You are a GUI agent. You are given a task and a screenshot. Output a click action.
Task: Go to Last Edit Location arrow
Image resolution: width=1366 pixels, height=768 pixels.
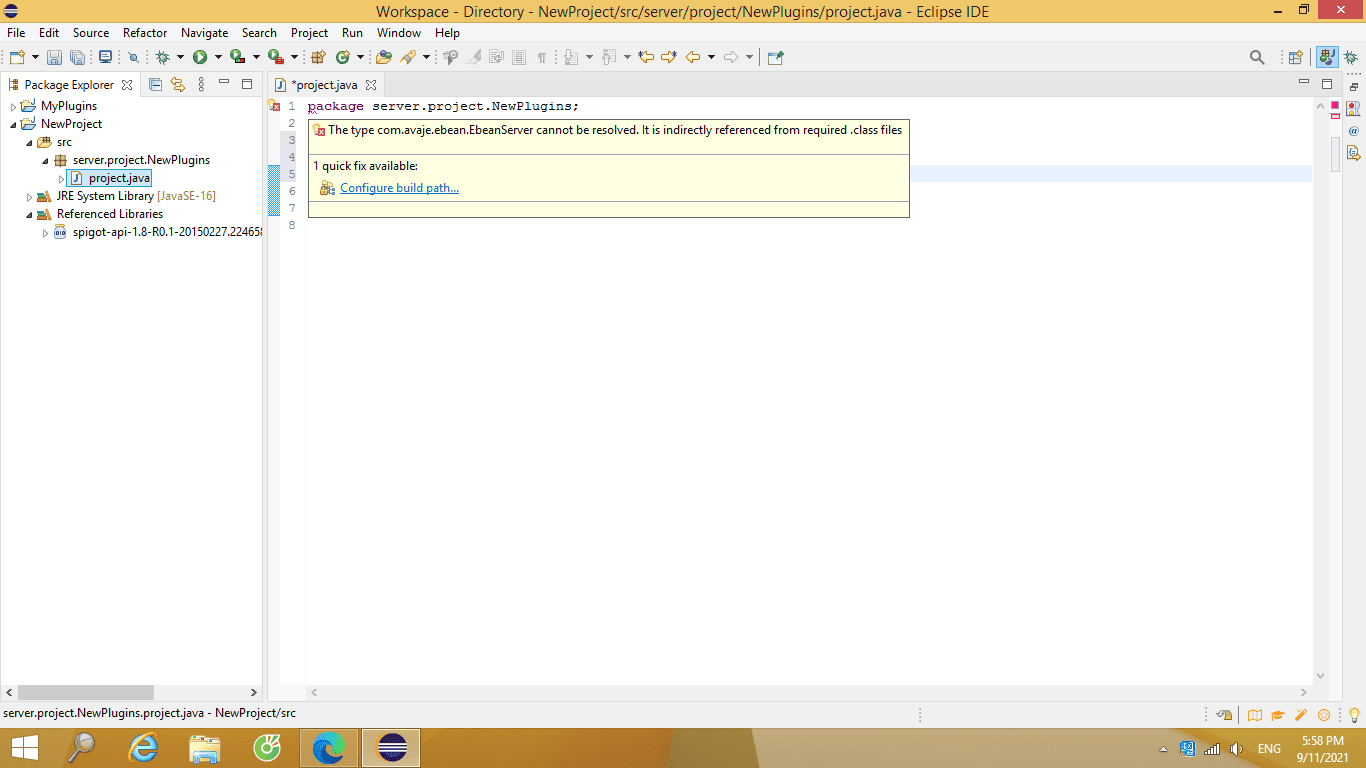(646, 57)
